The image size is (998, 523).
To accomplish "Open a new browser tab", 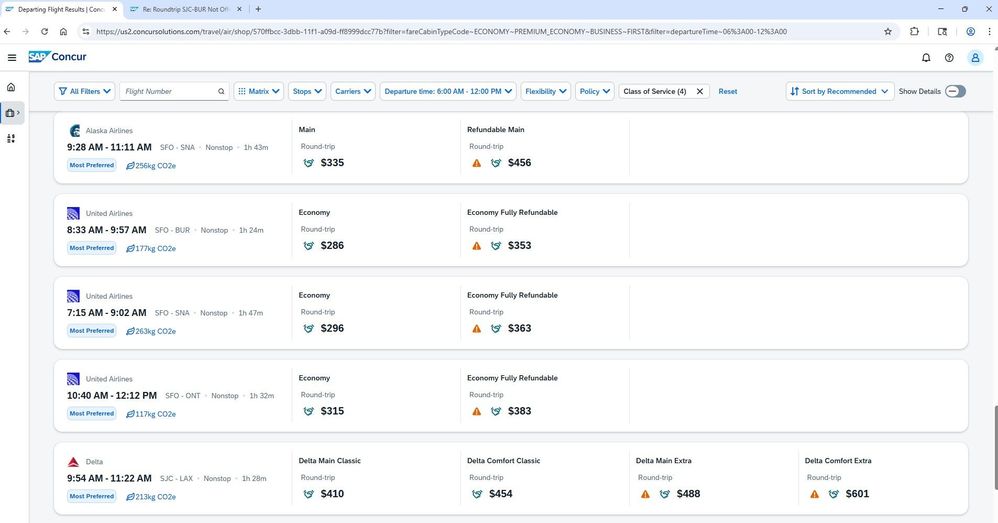I will coord(258,10).
